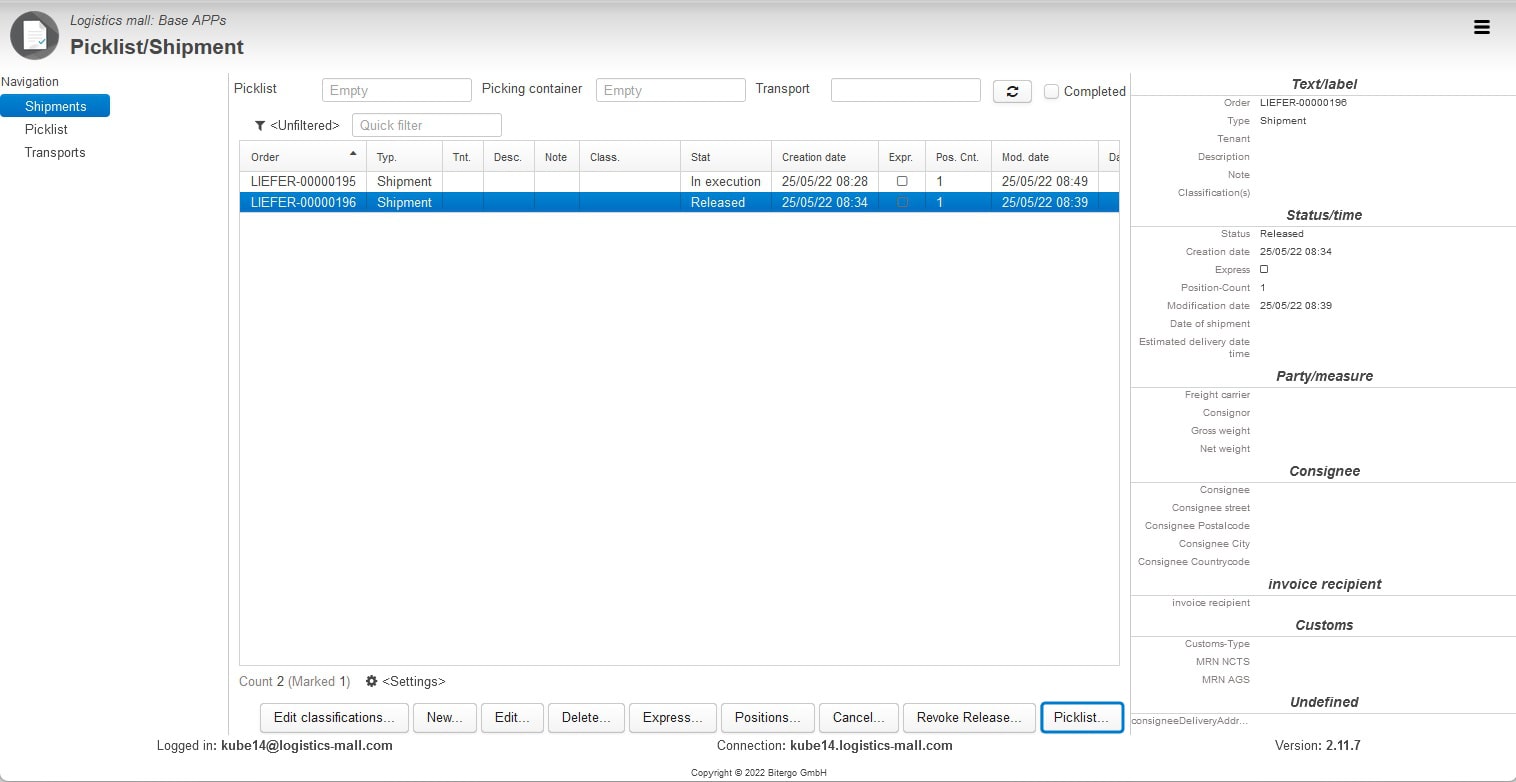Click the 'Released' status cell in table

pyautogui.click(x=726, y=202)
